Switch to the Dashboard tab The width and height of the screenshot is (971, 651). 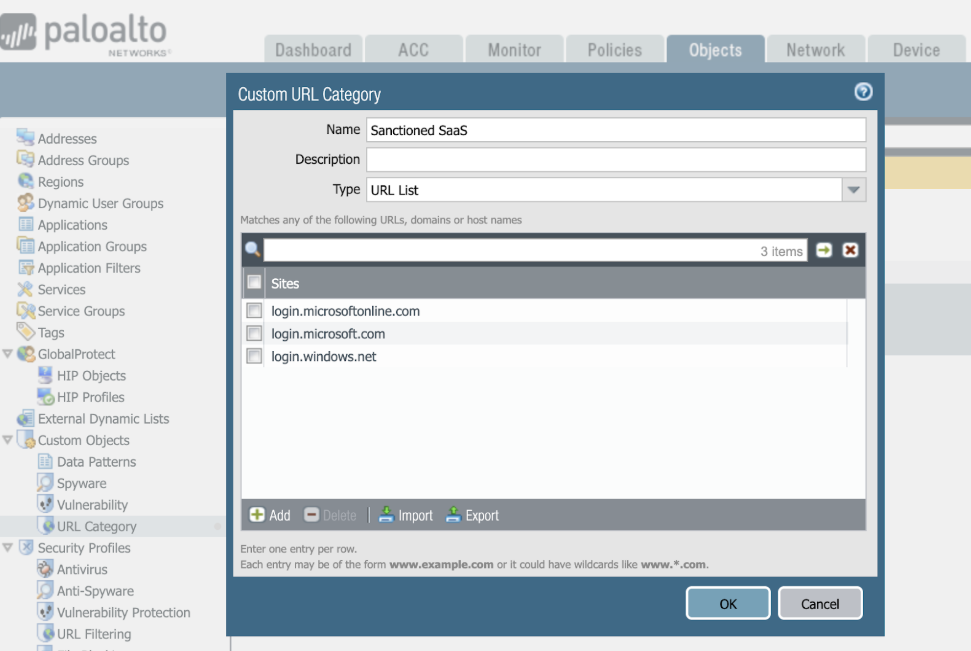313,50
